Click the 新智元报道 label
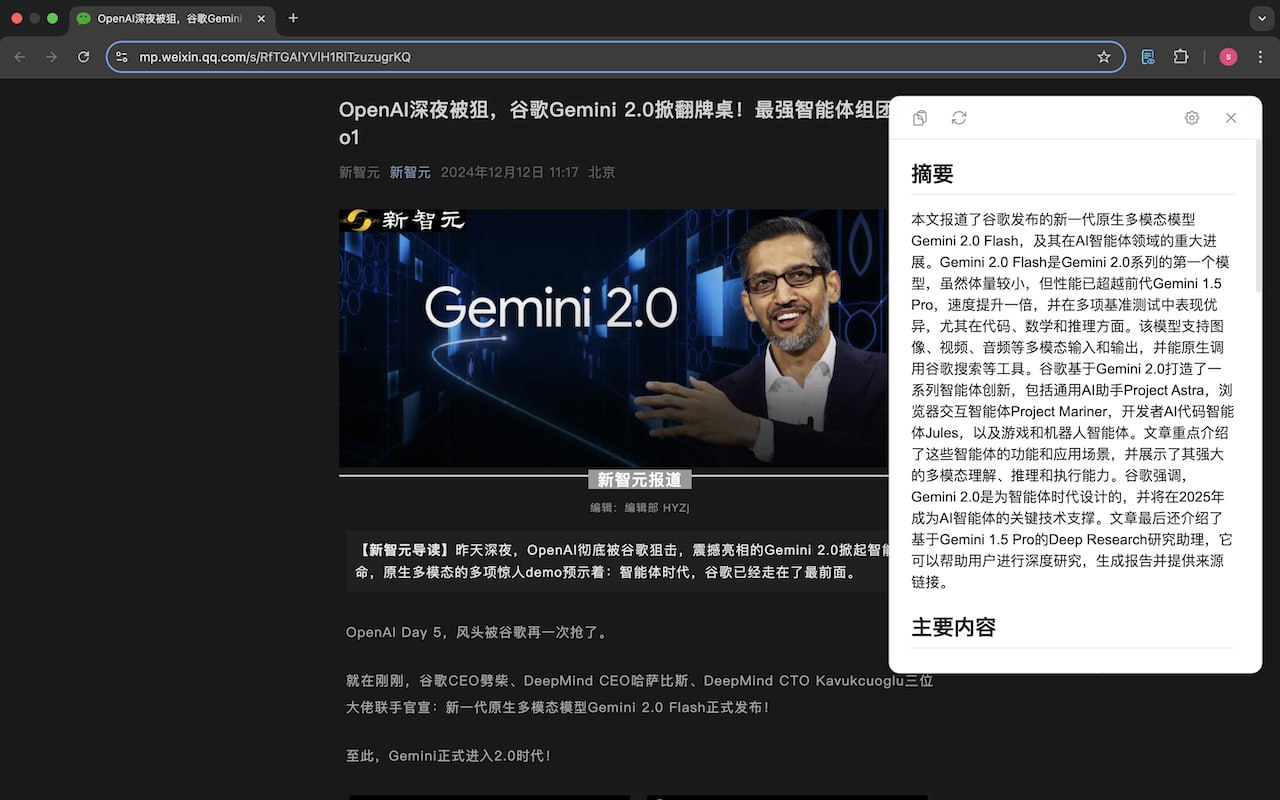The width and height of the screenshot is (1280, 800). pos(640,479)
